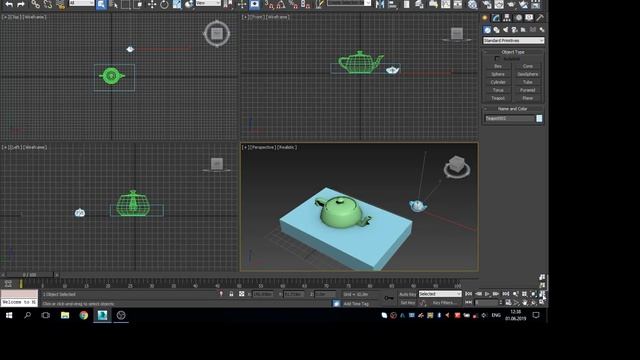The width and height of the screenshot is (640, 360).
Task: Click the Play Animation button
Action: pos(487,294)
